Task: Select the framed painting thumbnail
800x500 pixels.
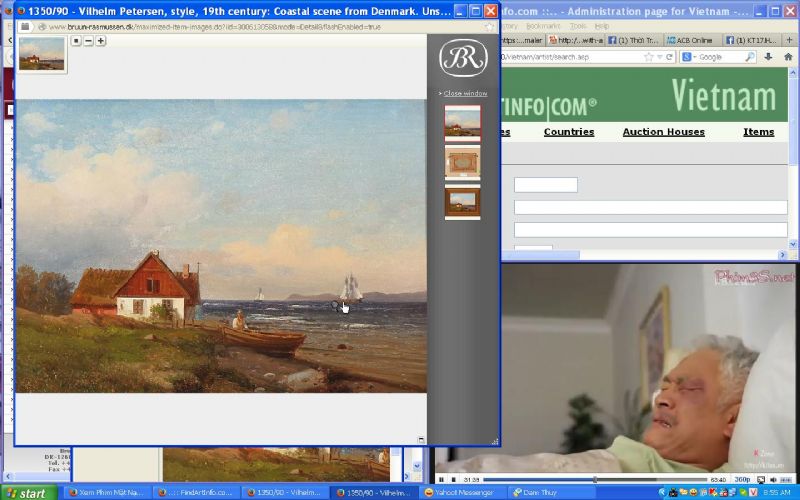Action: [x=462, y=162]
